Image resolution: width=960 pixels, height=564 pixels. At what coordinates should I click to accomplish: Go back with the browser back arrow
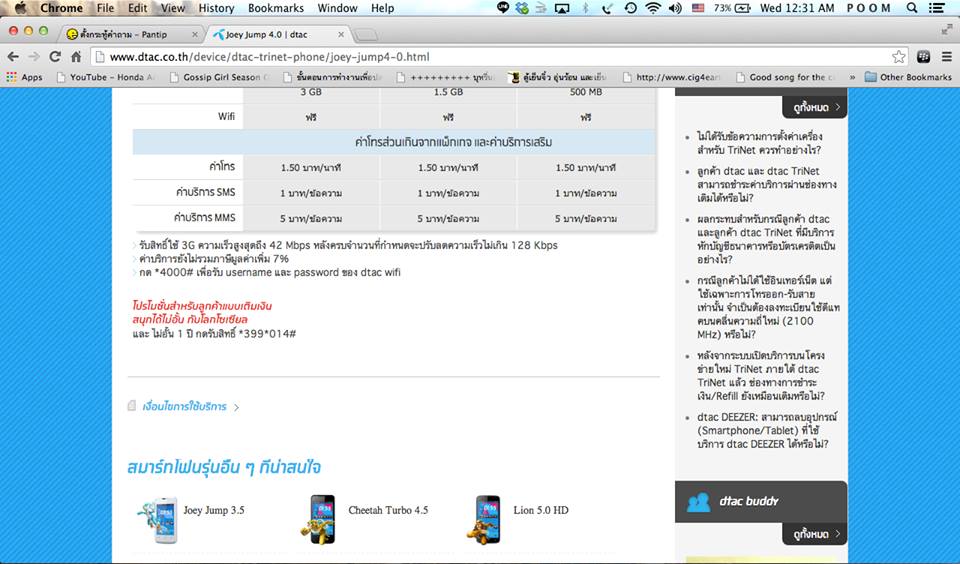coord(13,56)
